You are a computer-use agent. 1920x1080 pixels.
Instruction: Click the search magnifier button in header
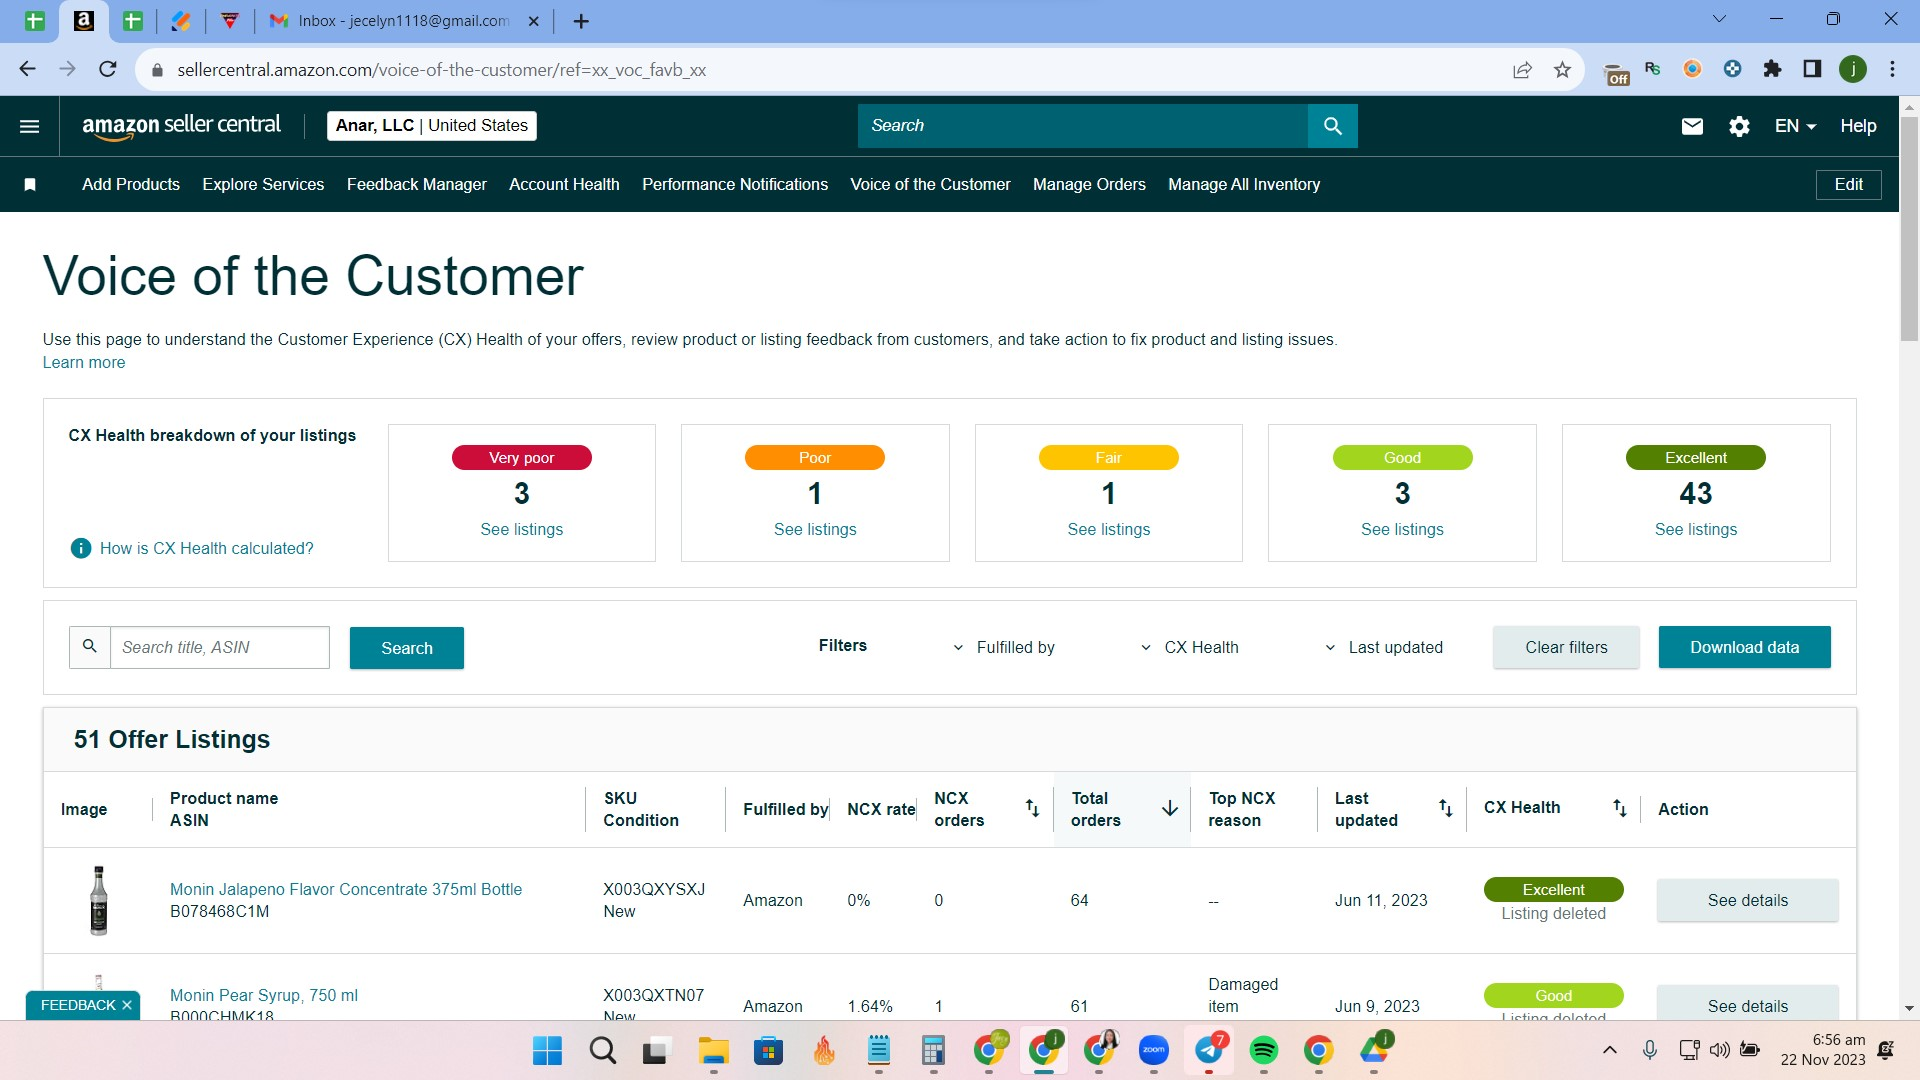coord(1332,126)
